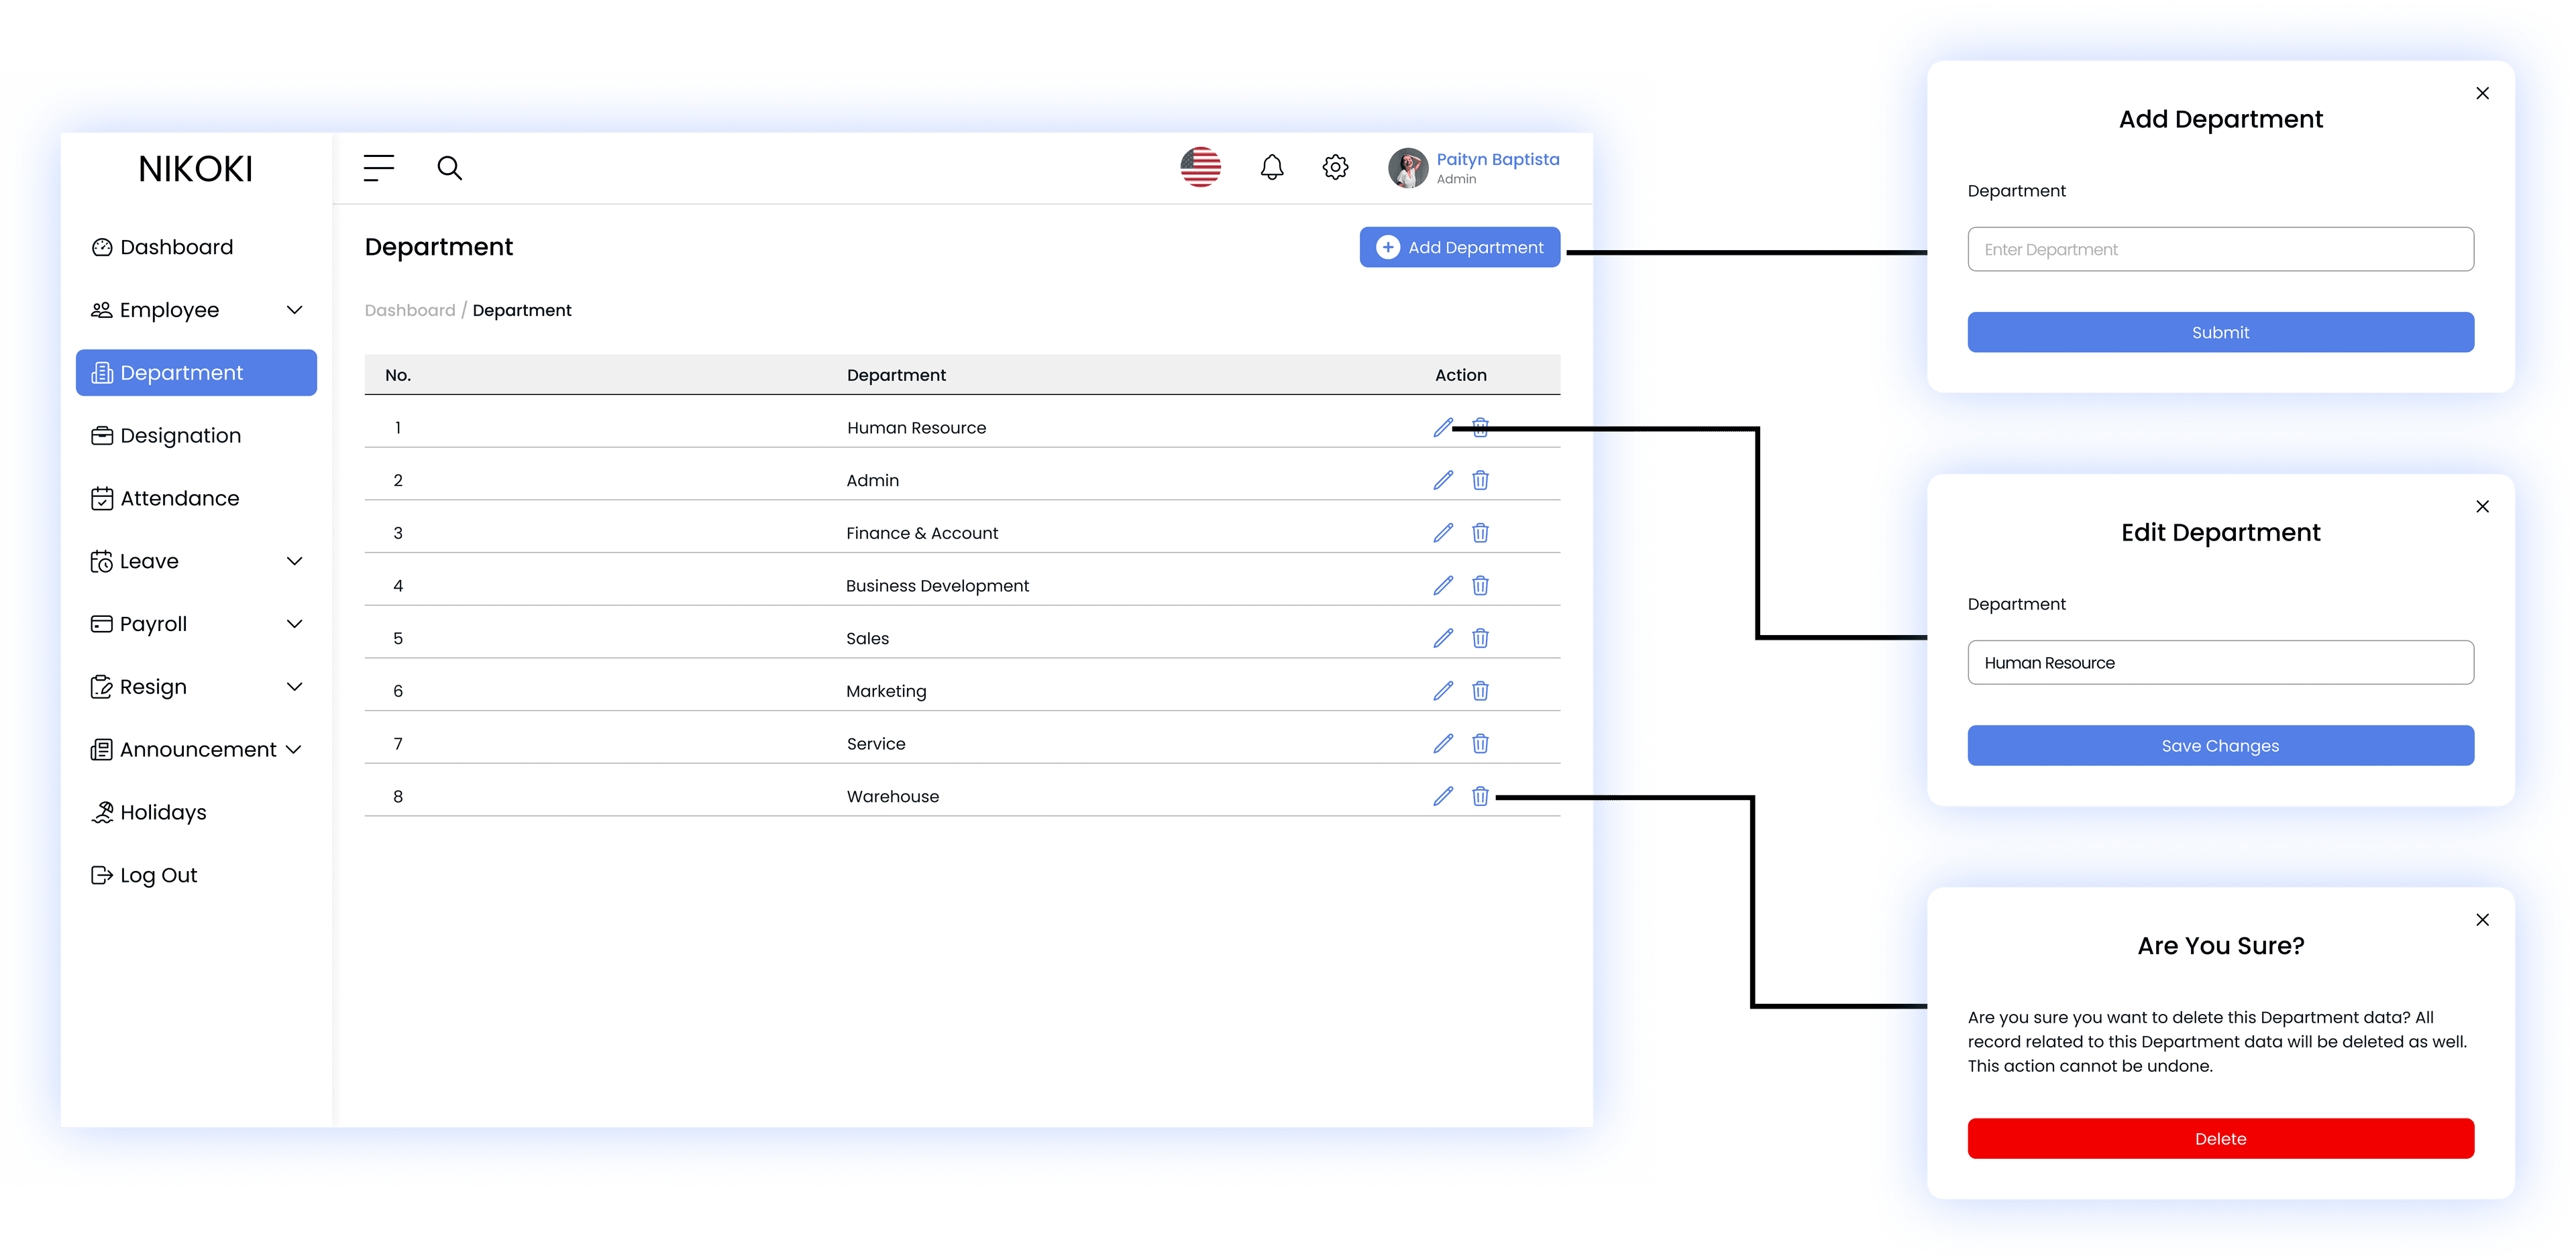Click Paityn Baptista's profile avatar
This screenshot has height=1260, width=2576.
[1407, 168]
